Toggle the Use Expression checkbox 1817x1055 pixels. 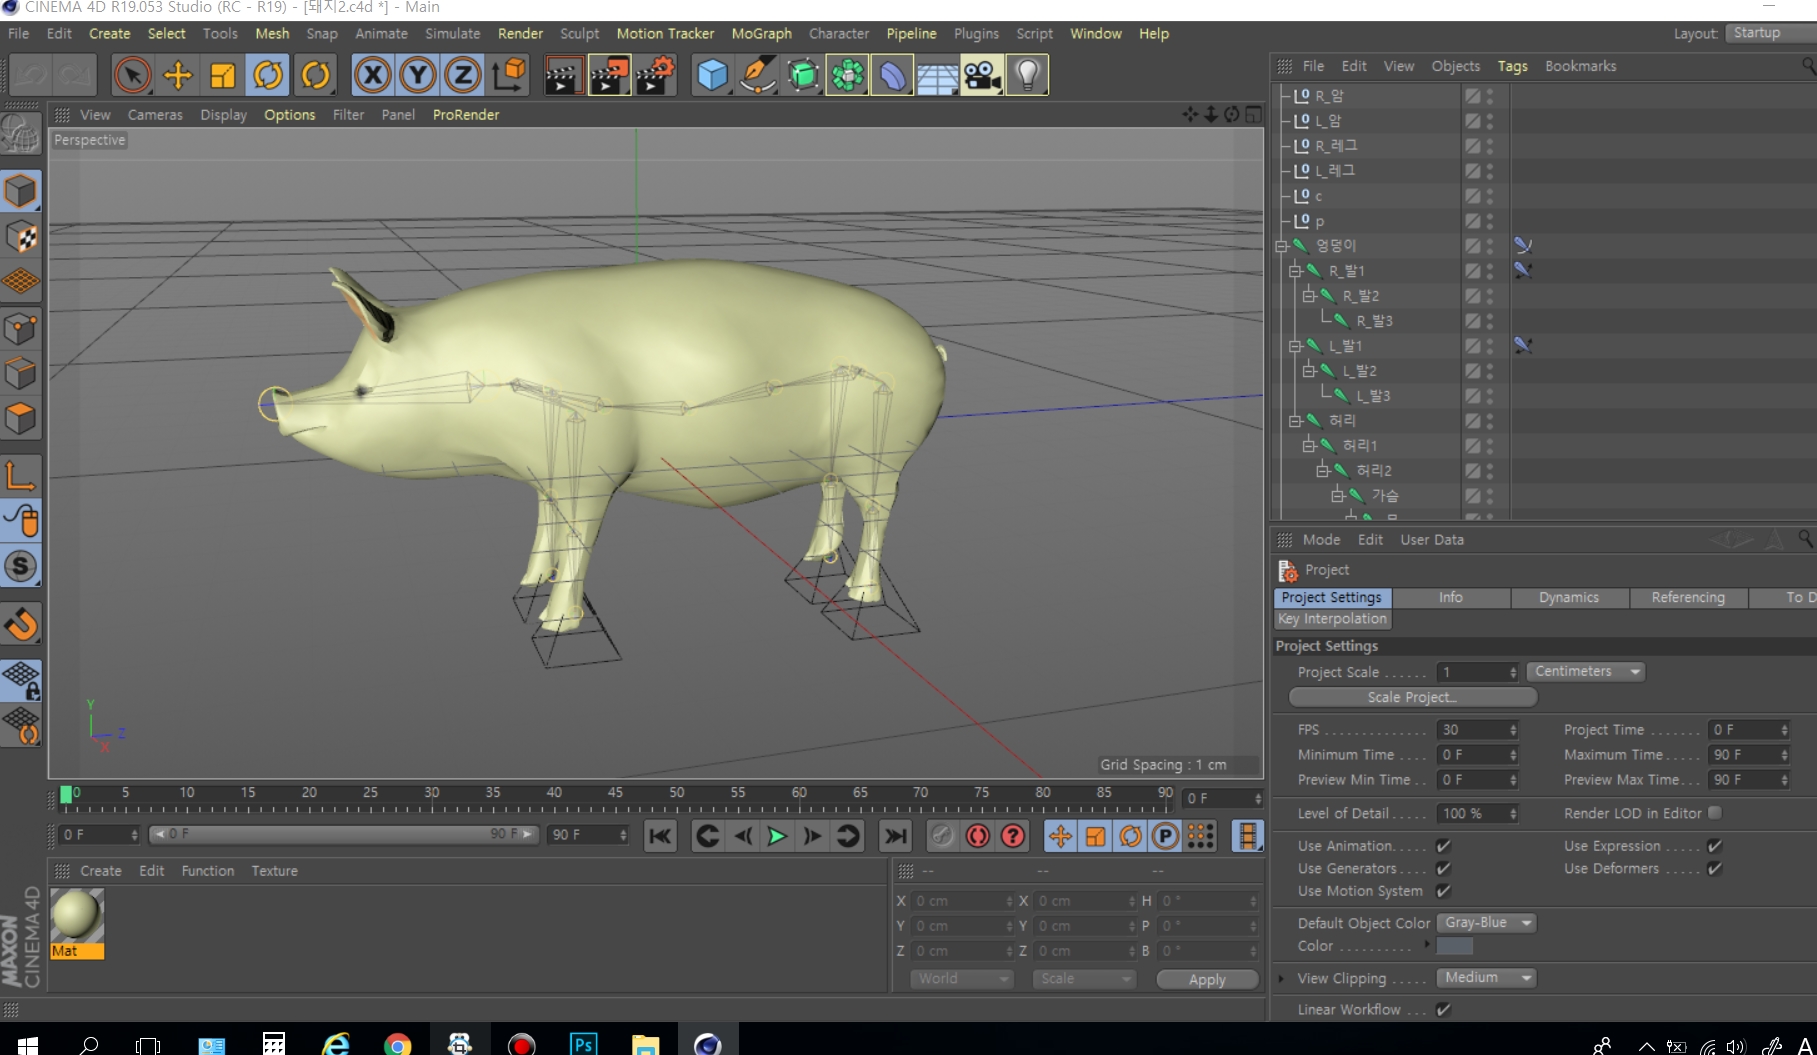coord(1714,846)
